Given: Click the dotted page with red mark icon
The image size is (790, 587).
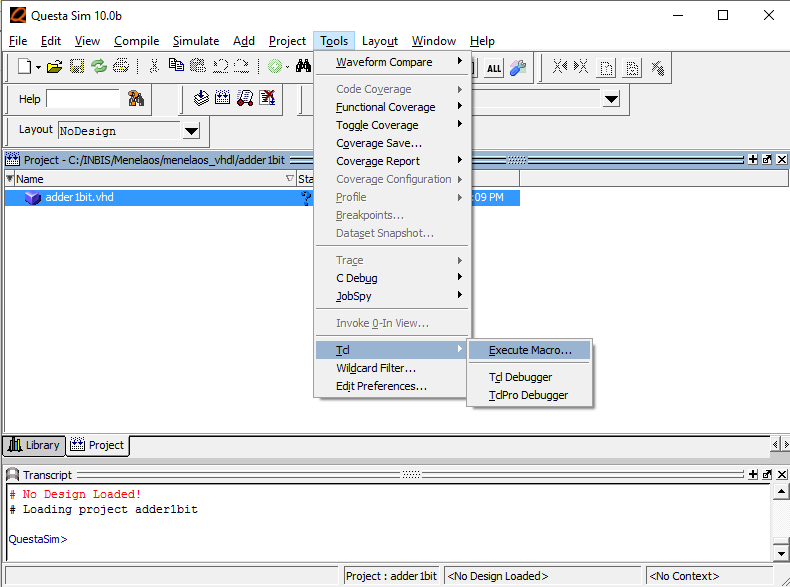Looking at the screenshot, I should click(x=632, y=68).
